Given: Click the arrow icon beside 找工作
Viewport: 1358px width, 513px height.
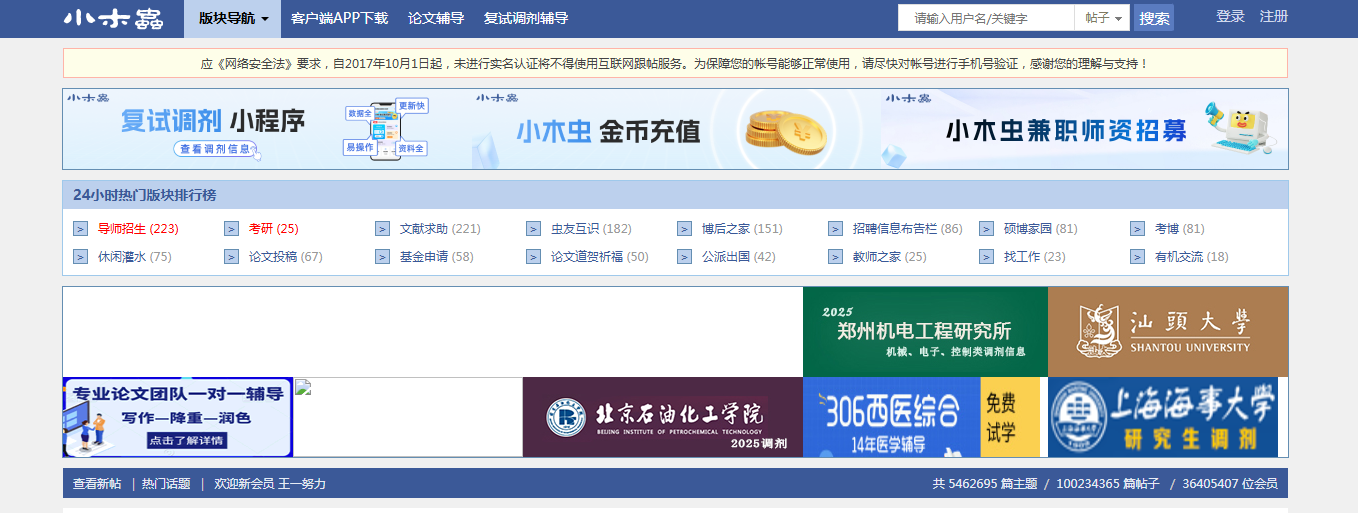Looking at the screenshot, I should (986, 257).
